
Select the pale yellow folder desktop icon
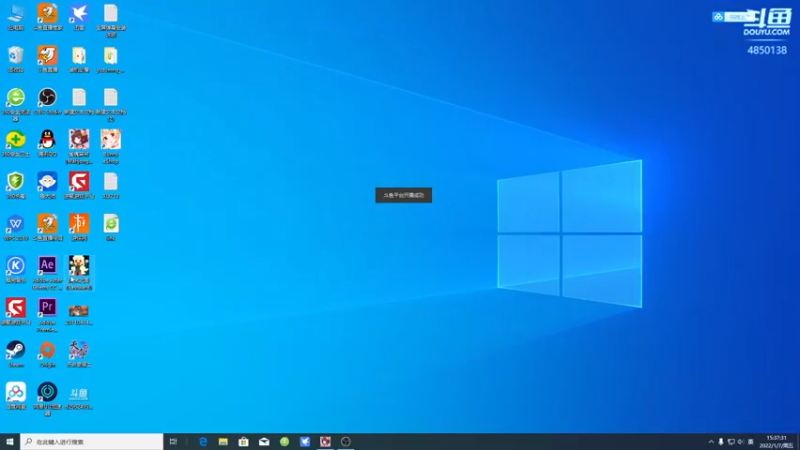click(x=79, y=59)
